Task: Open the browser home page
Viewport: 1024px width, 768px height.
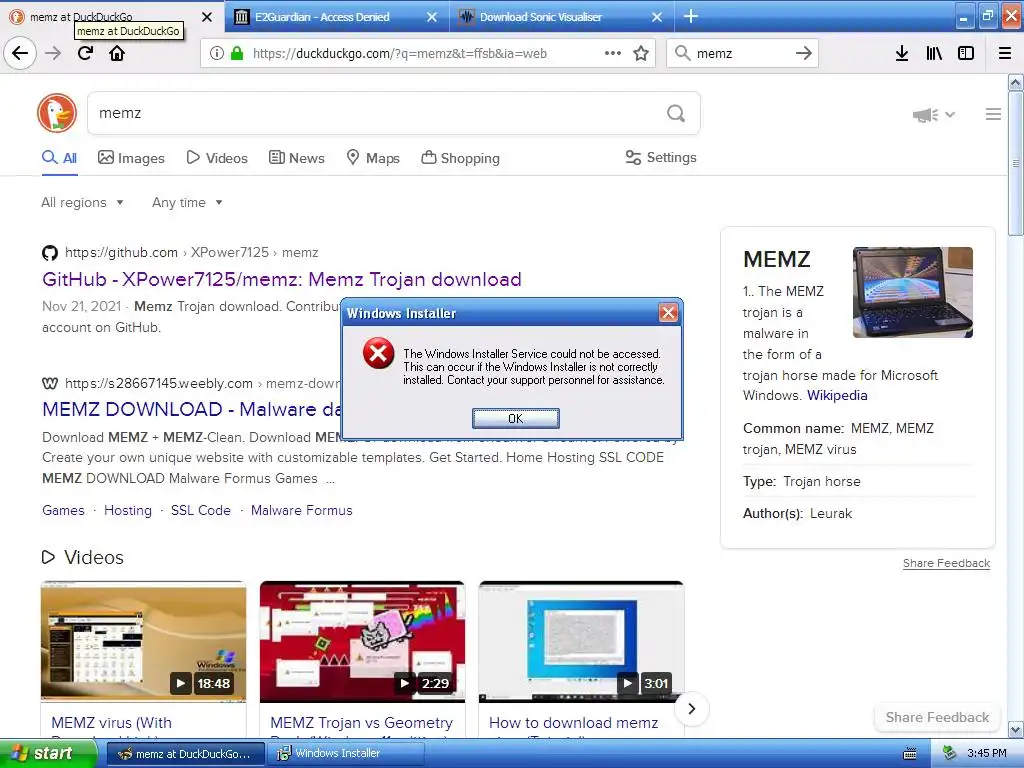Action: [117, 53]
